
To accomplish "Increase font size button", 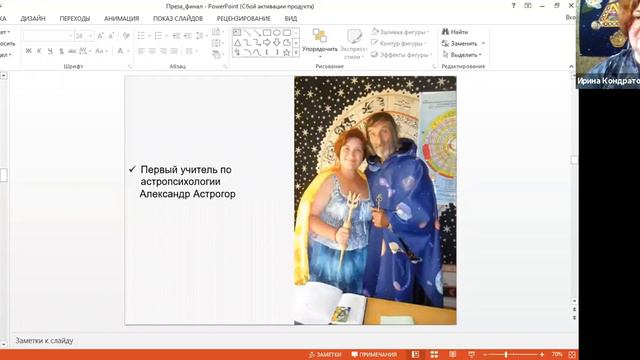I will coord(100,36).
